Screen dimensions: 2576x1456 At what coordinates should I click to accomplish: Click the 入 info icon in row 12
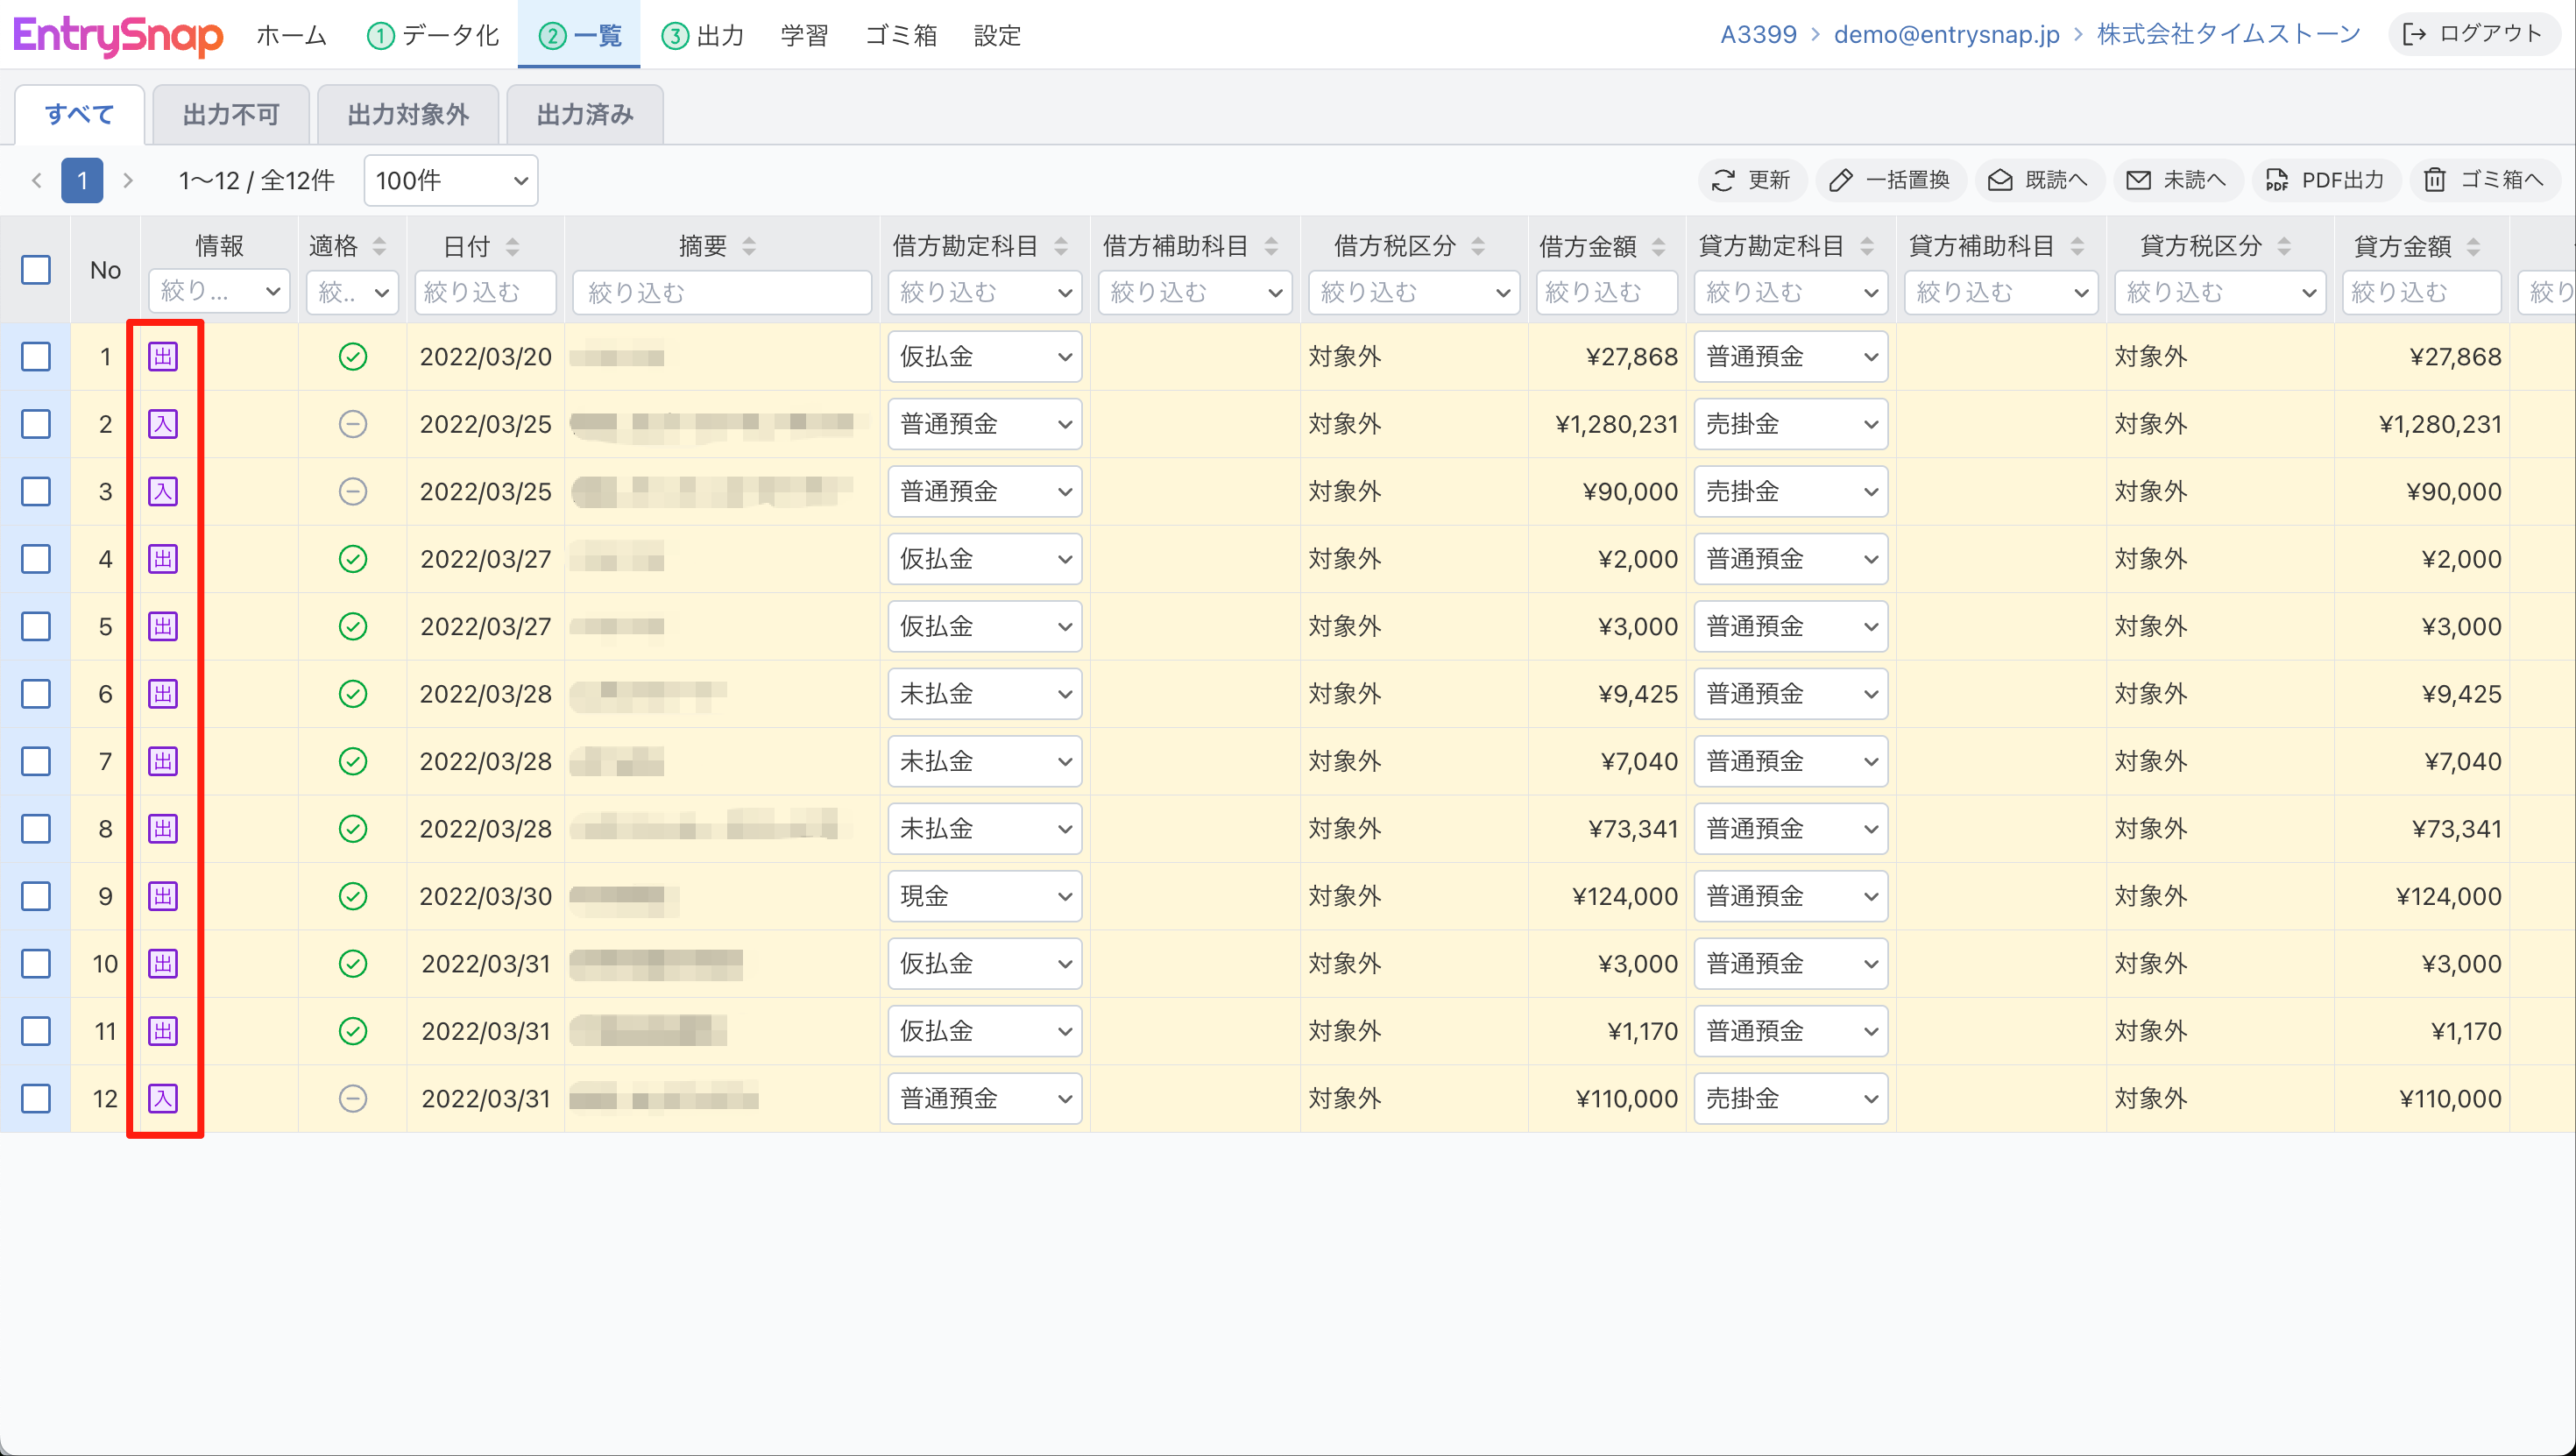(163, 1098)
